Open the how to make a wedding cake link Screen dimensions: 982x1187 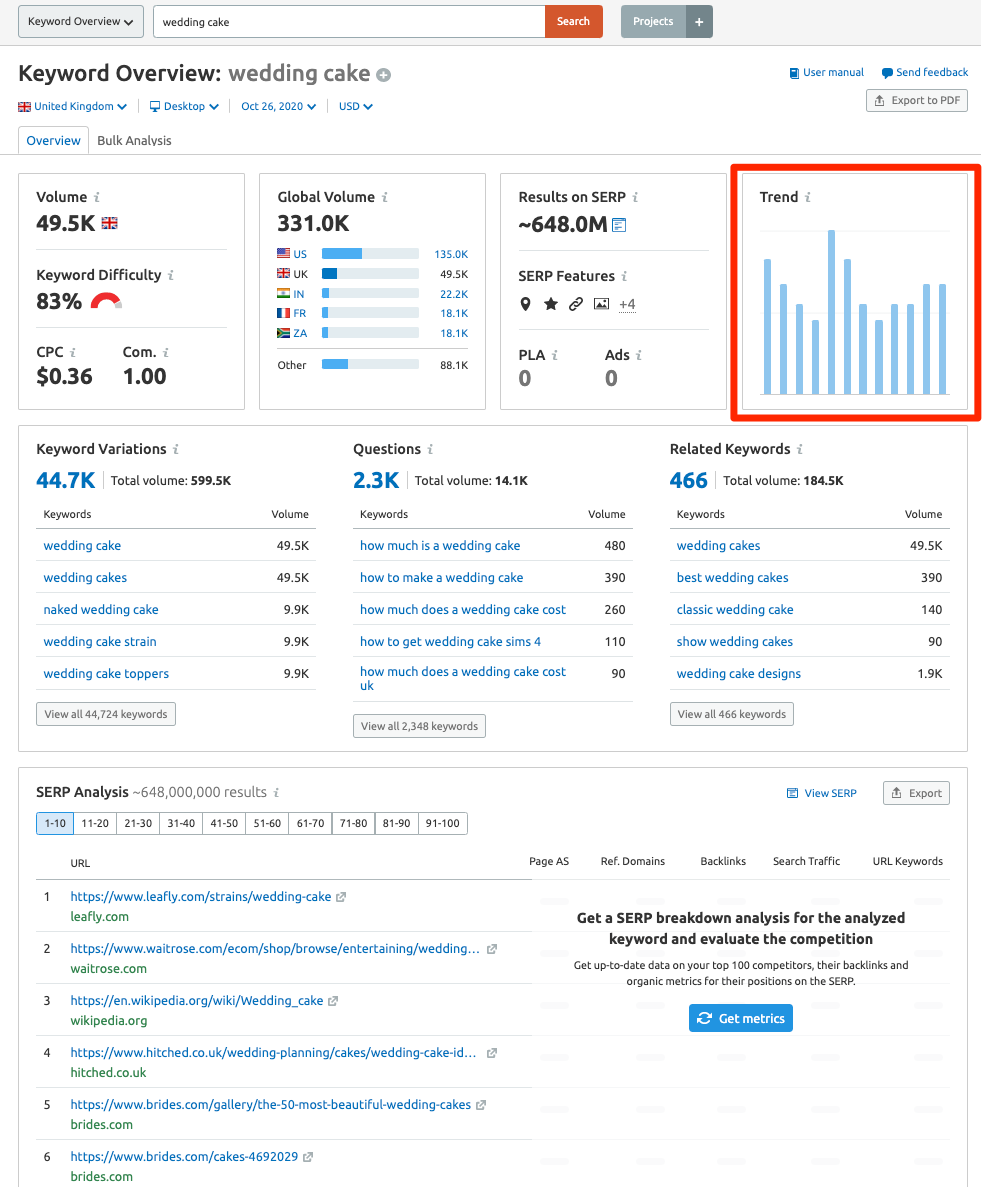(441, 577)
